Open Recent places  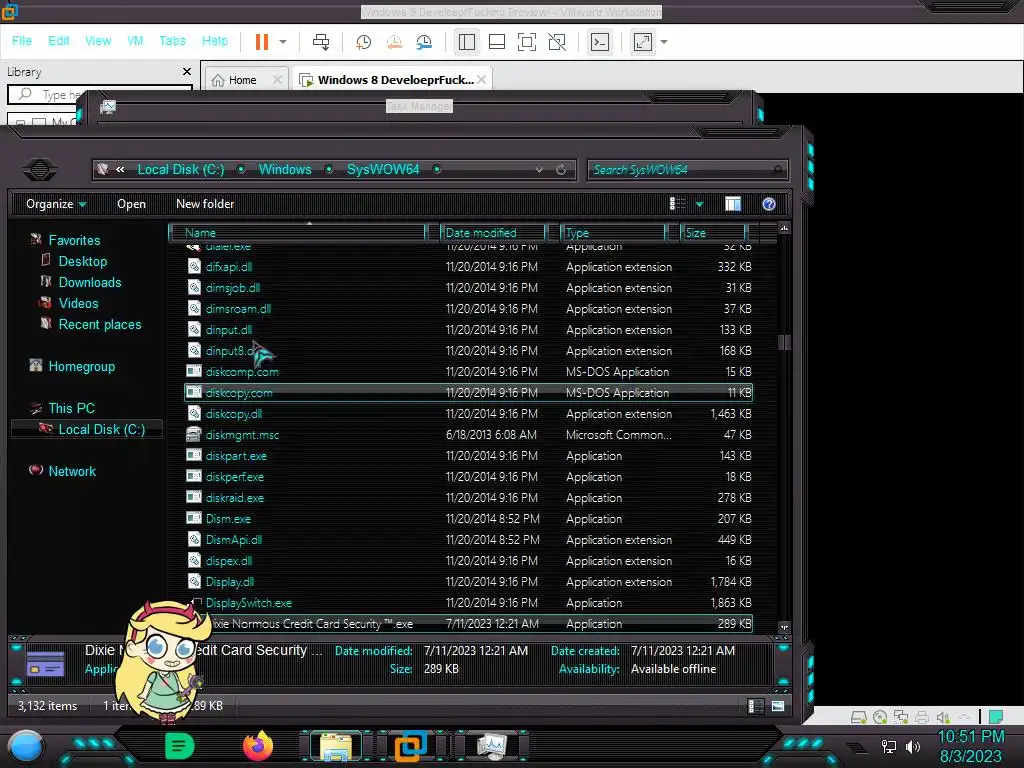point(99,324)
